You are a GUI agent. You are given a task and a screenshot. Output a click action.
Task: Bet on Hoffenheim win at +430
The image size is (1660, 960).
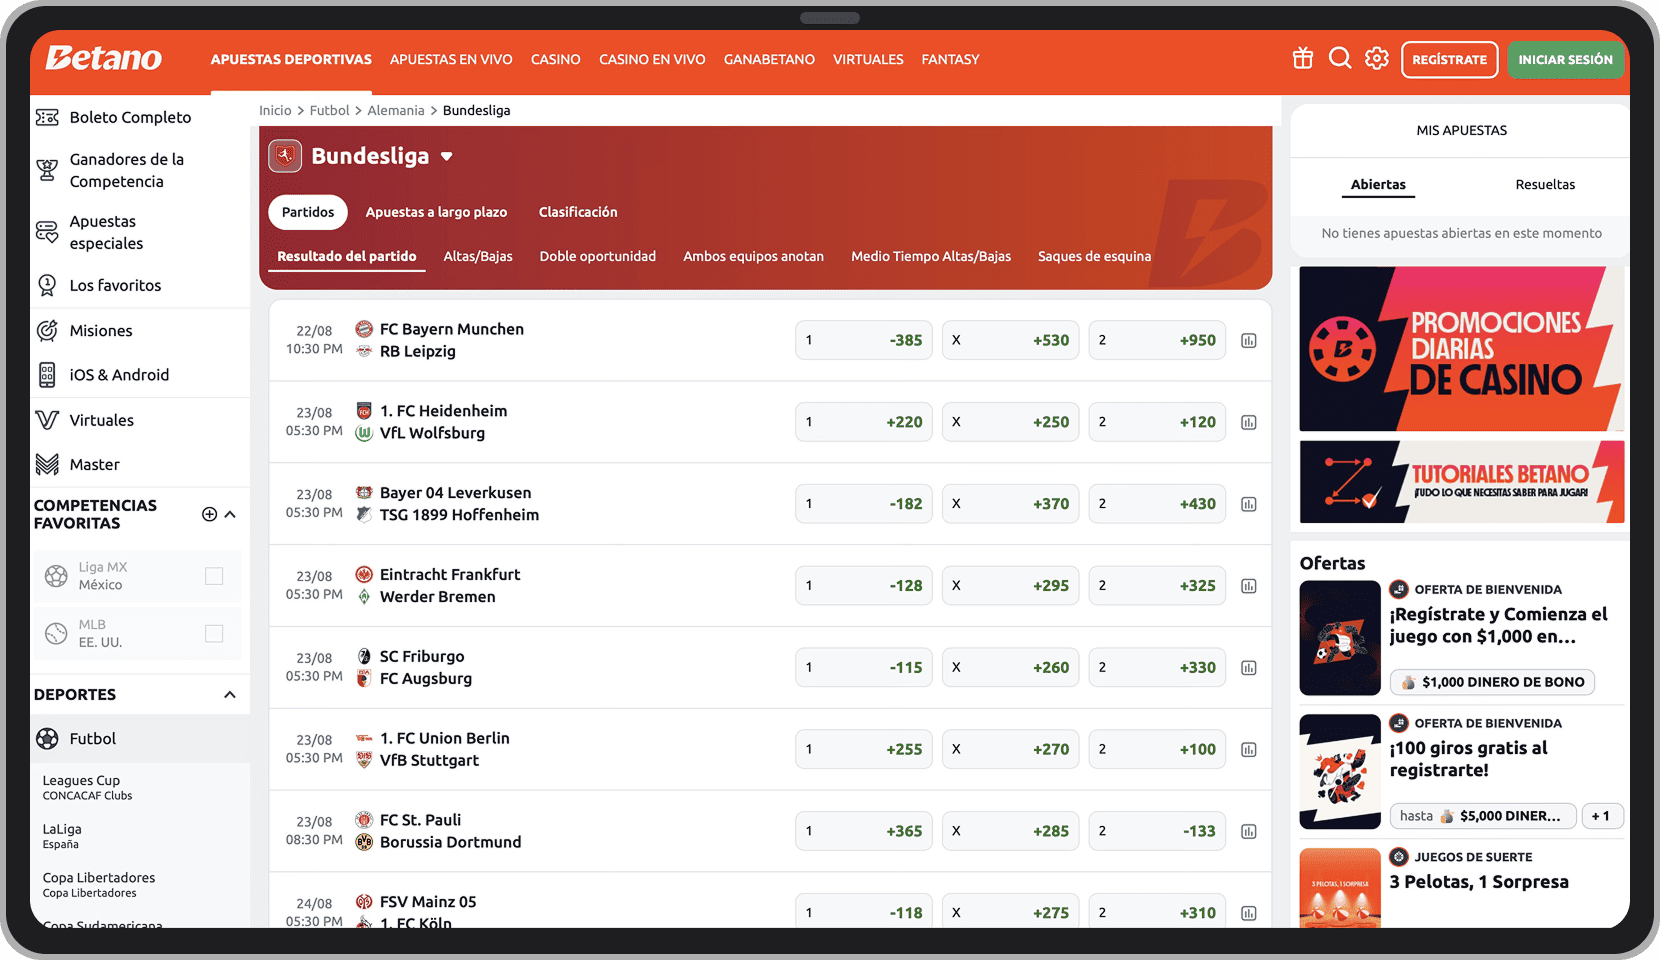click(1157, 504)
